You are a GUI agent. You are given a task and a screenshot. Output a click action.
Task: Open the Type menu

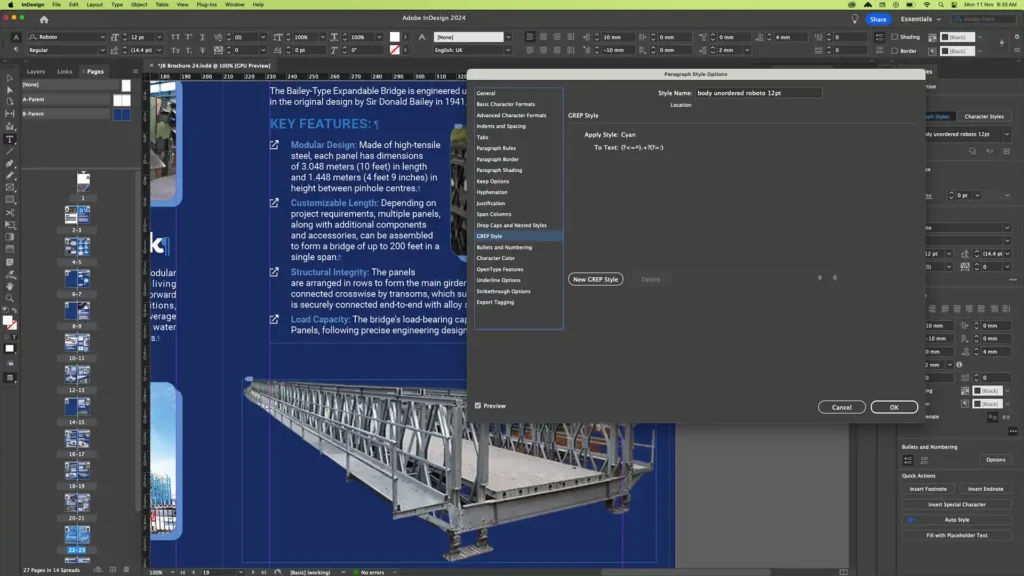(117, 5)
